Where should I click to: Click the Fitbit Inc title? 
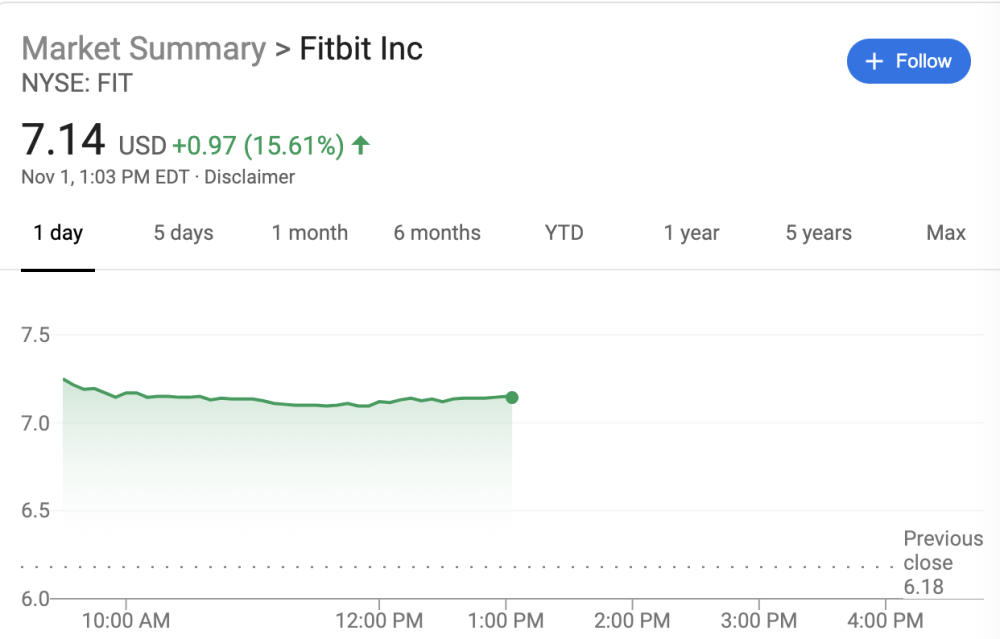click(361, 49)
